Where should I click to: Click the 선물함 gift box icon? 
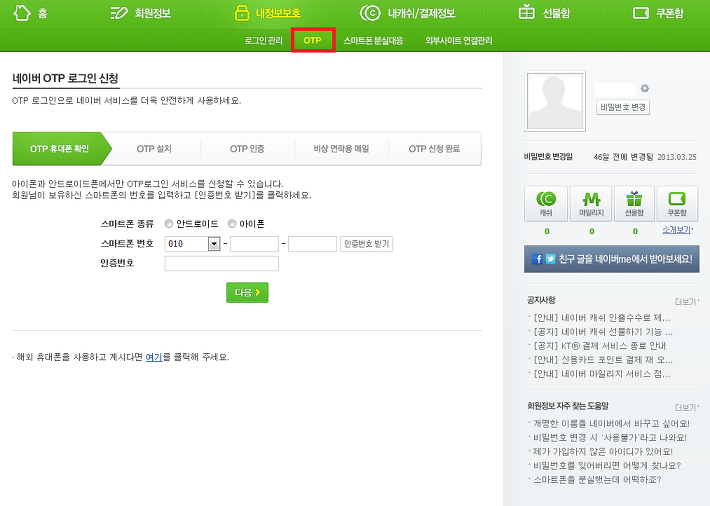pyautogui.click(x=527, y=12)
